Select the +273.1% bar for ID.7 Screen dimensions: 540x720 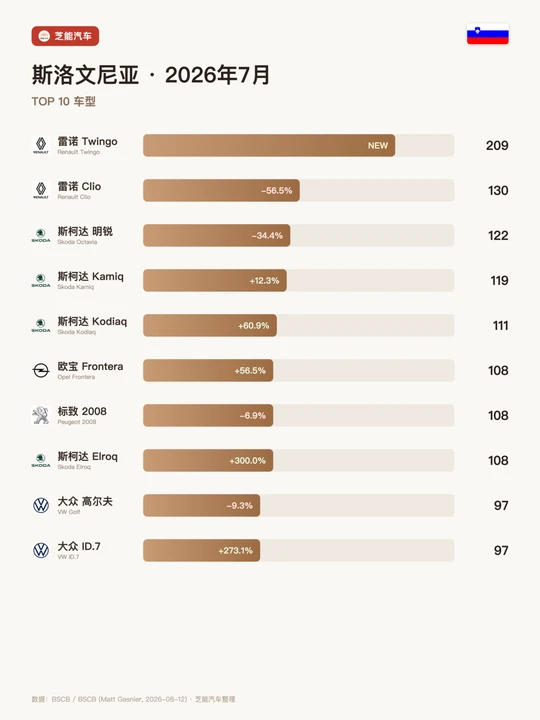(x=202, y=551)
